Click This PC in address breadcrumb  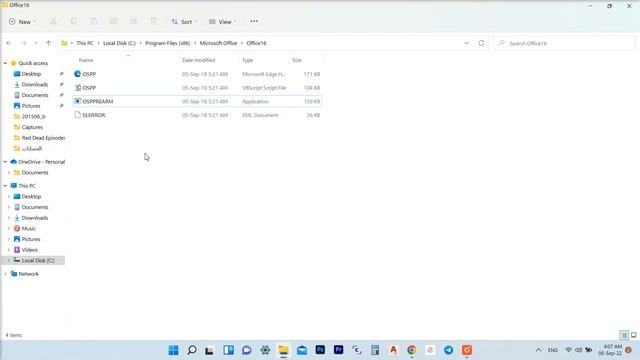tap(85, 43)
